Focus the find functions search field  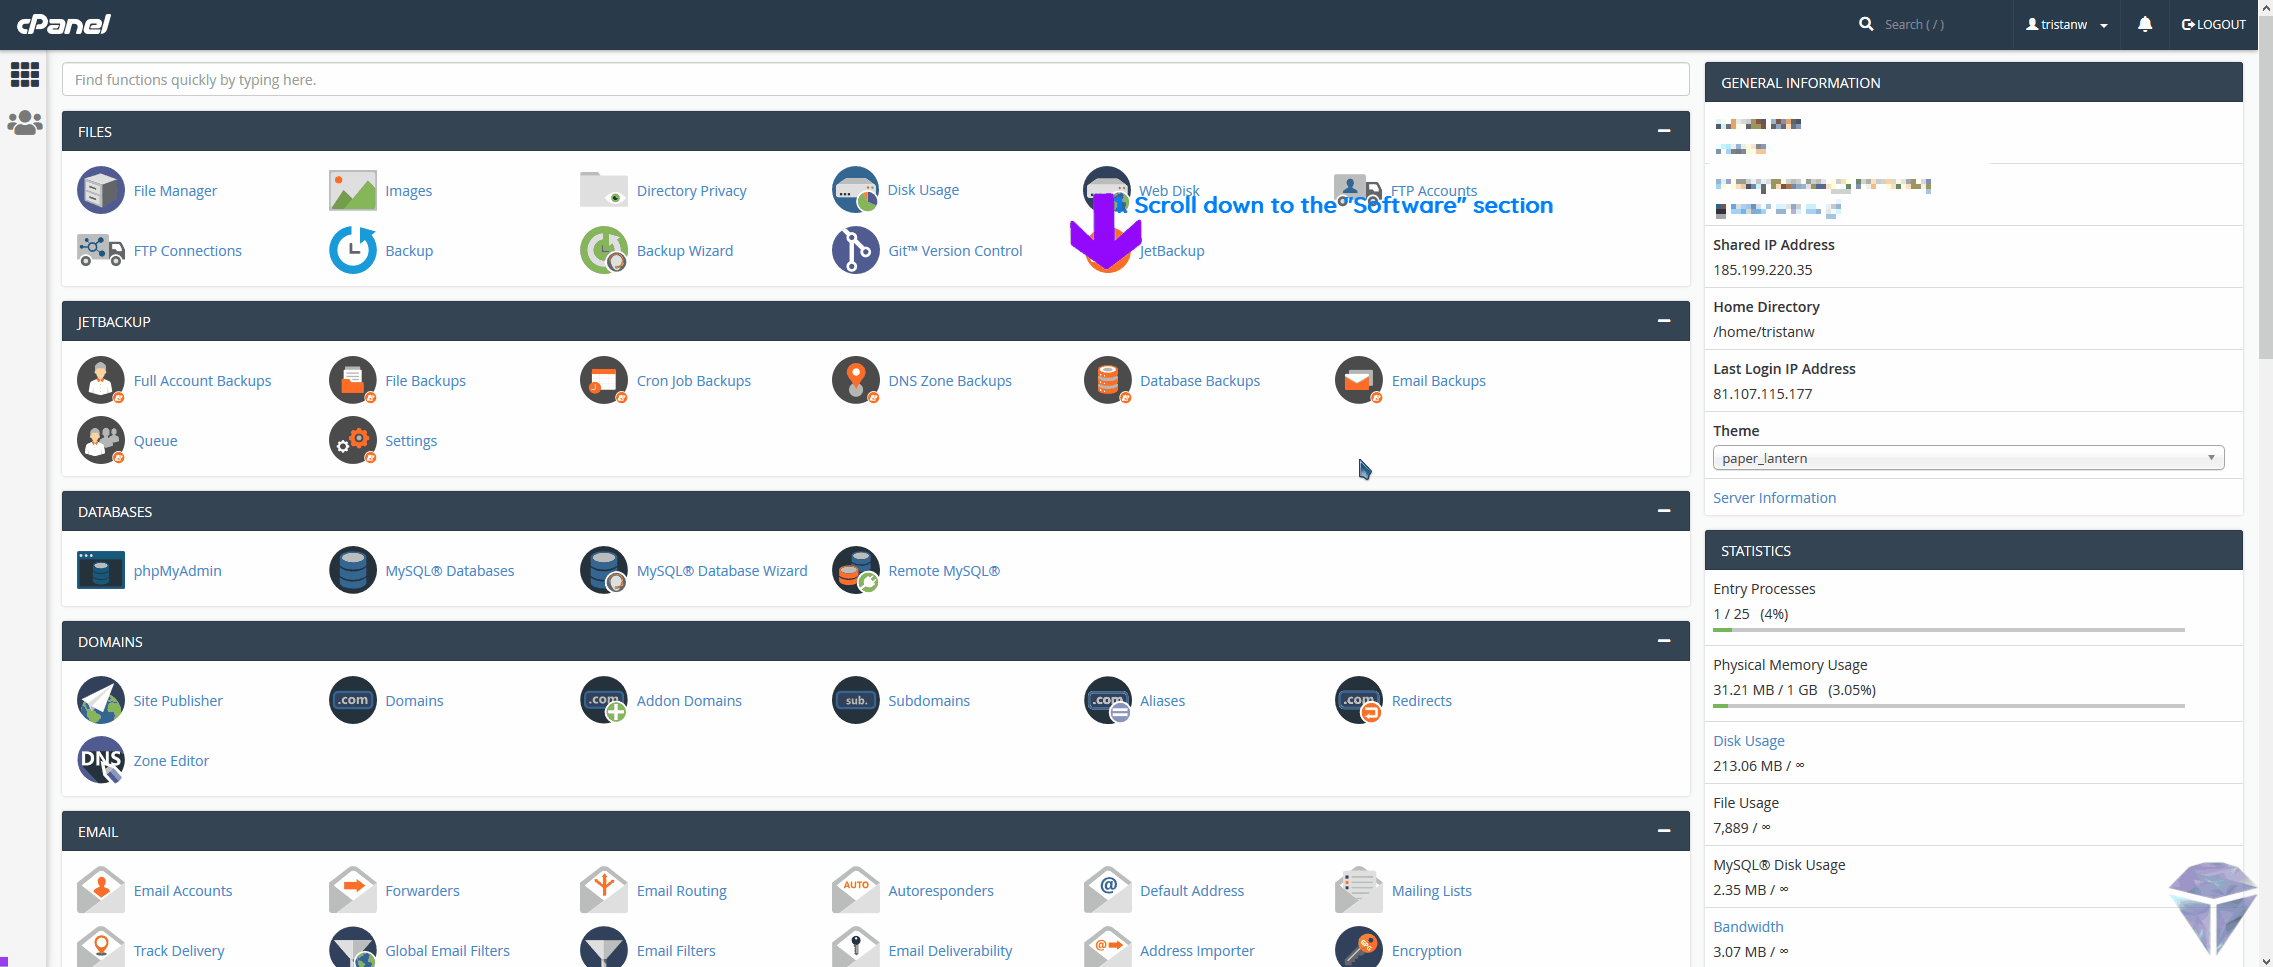(x=875, y=80)
